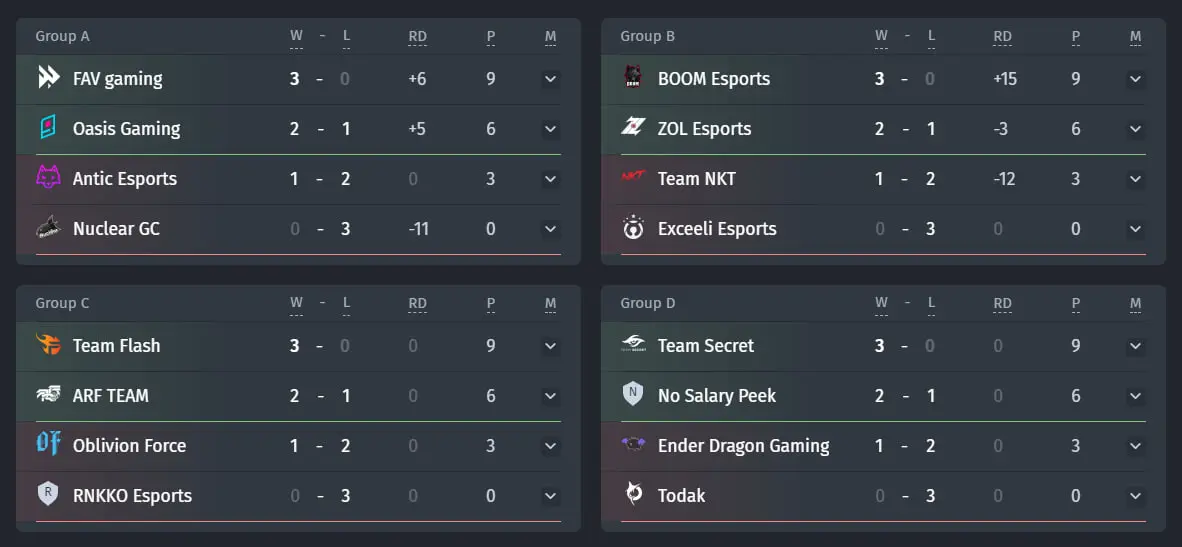Expand matches for ARF TEAM
Image resolution: width=1182 pixels, height=547 pixels.
550,396
